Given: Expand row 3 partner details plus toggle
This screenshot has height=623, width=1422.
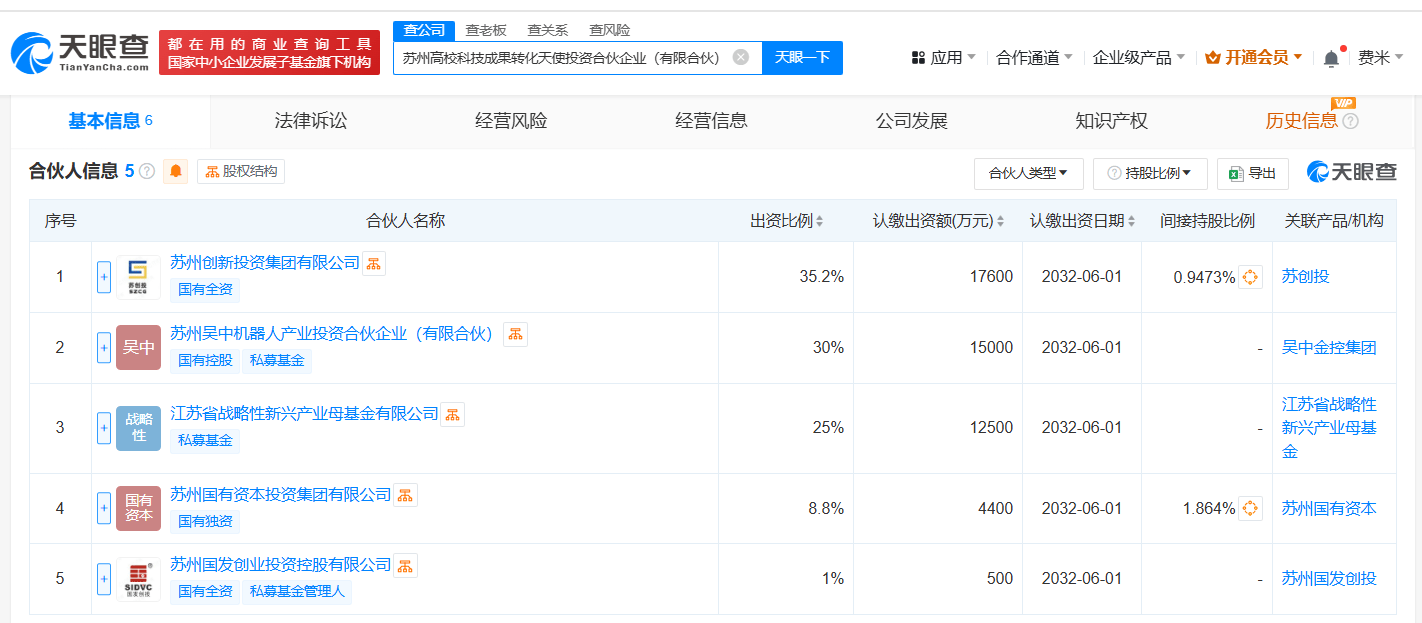Looking at the screenshot, I should tap(104, 428).
